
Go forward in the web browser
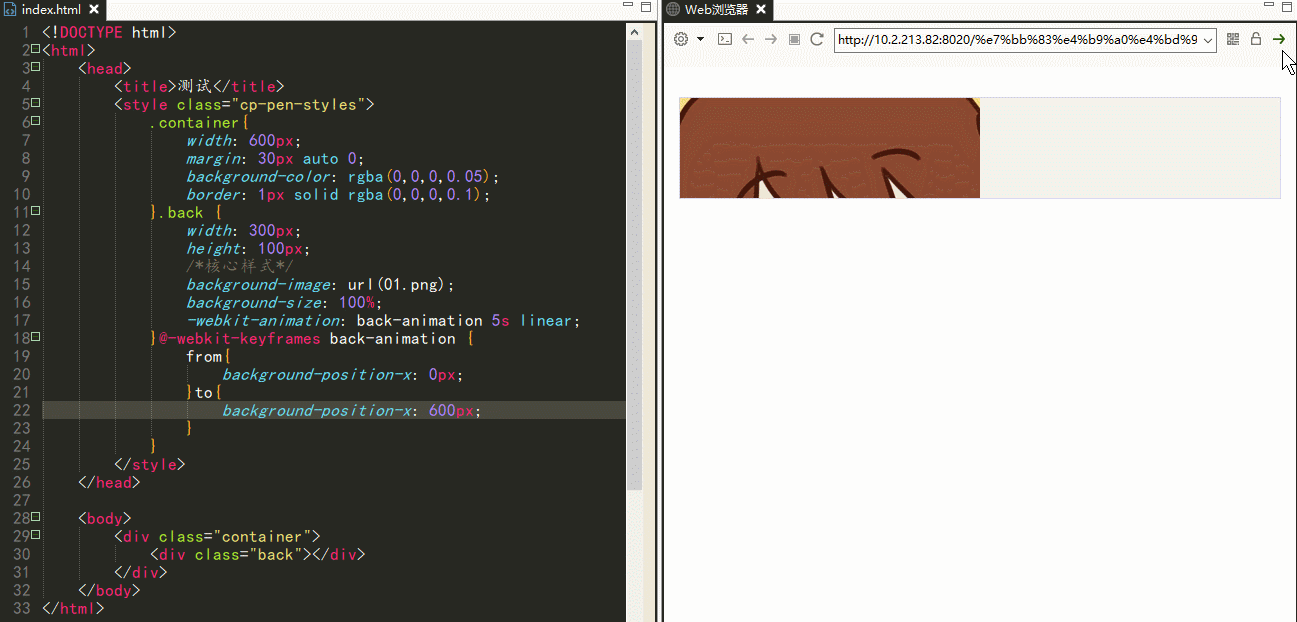pos(770,39)
